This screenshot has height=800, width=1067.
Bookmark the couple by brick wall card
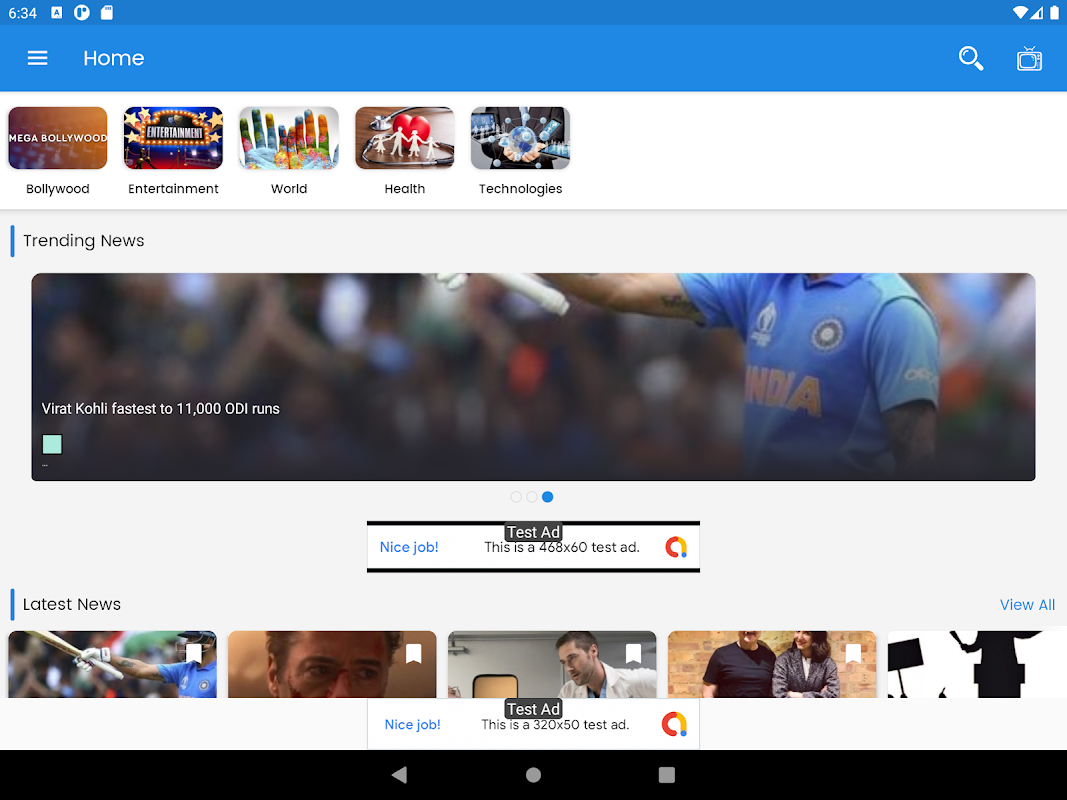[853, 654]
